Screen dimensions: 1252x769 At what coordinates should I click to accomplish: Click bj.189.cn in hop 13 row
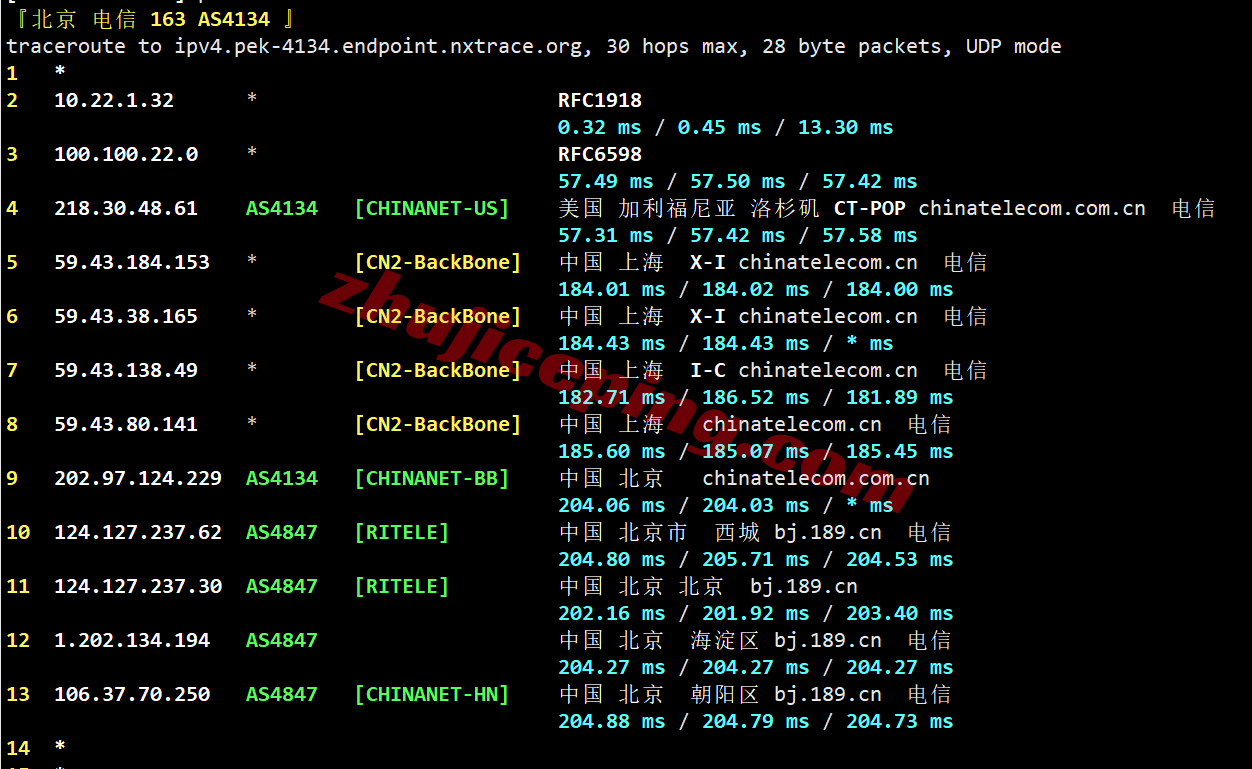[x=828, y=694]
